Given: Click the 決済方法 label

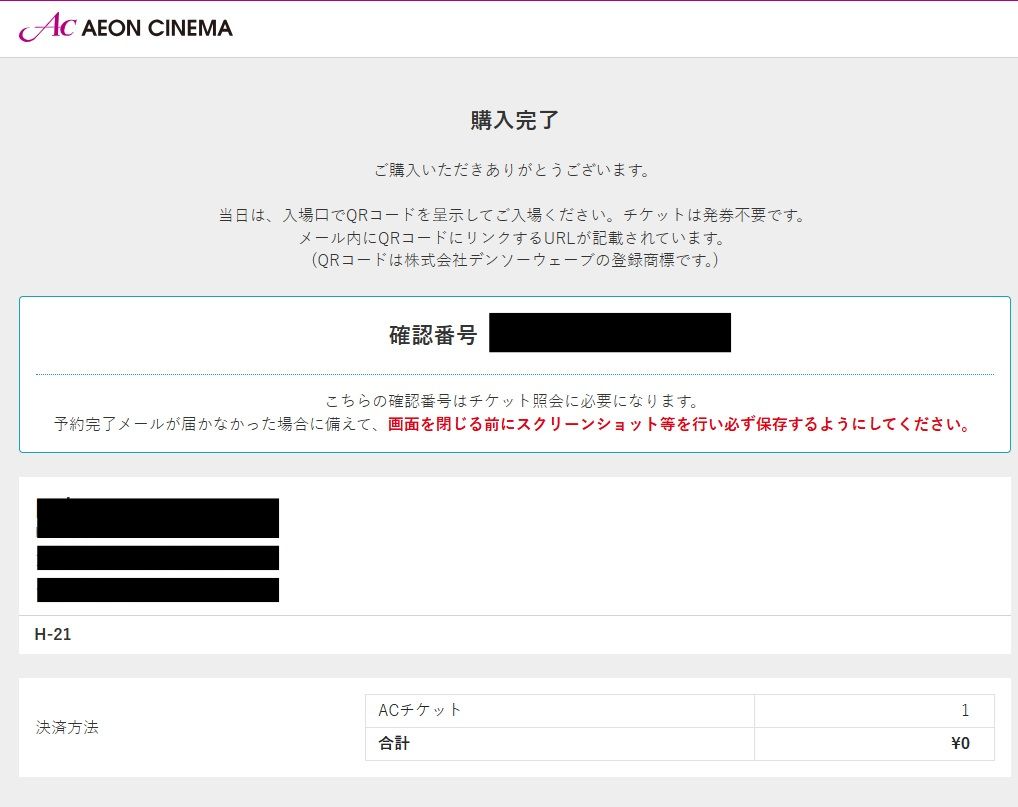Looking at the screenshot, I should (x=67, y=727).
